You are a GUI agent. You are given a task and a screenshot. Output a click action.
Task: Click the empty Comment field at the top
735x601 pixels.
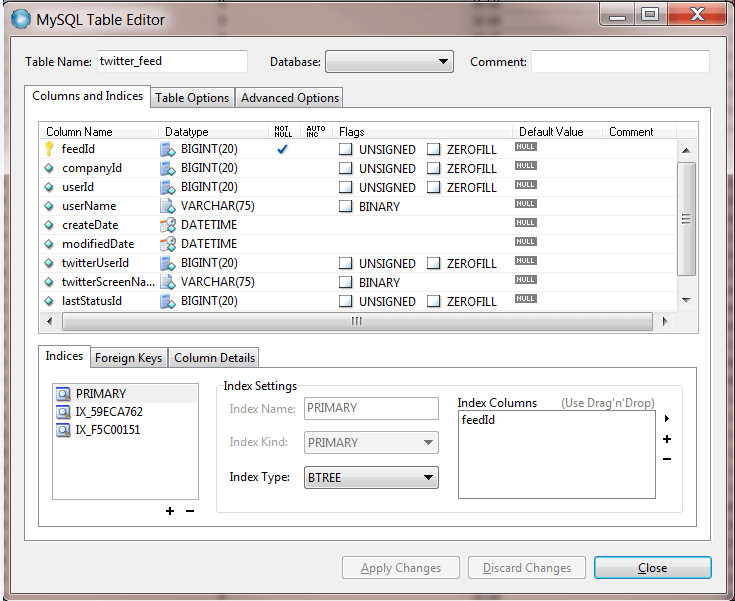[x=620, y=61]
